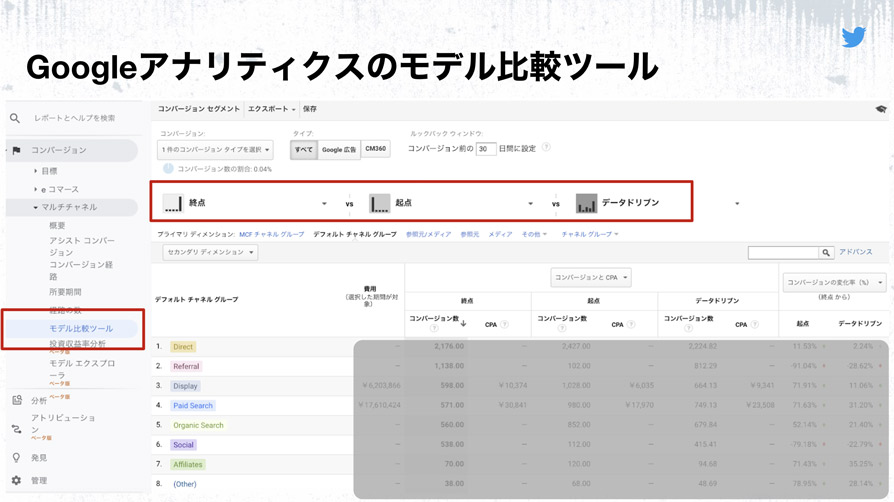This screenshot has width=894, height=502.
Task: Click the conversion ratio pie icon
Action: [x=168, y=168]
